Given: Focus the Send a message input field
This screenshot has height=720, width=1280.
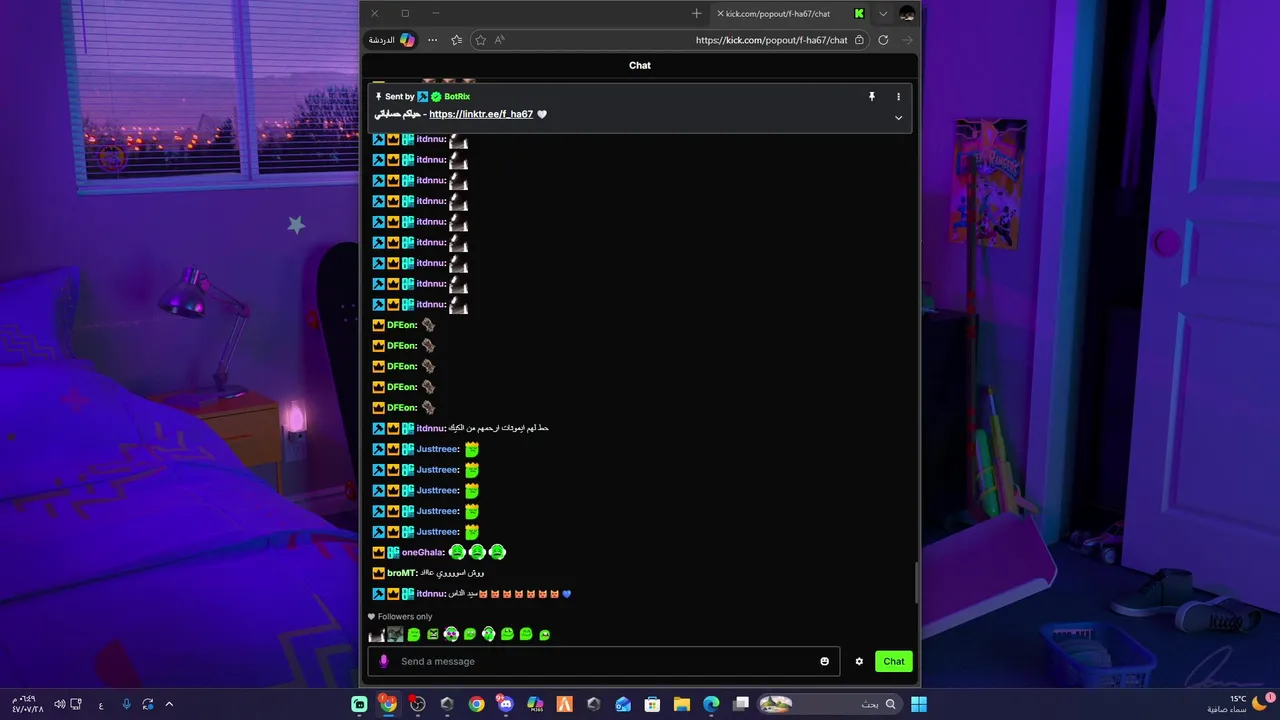Looking at the screenshot, I should tap(604, 661).
